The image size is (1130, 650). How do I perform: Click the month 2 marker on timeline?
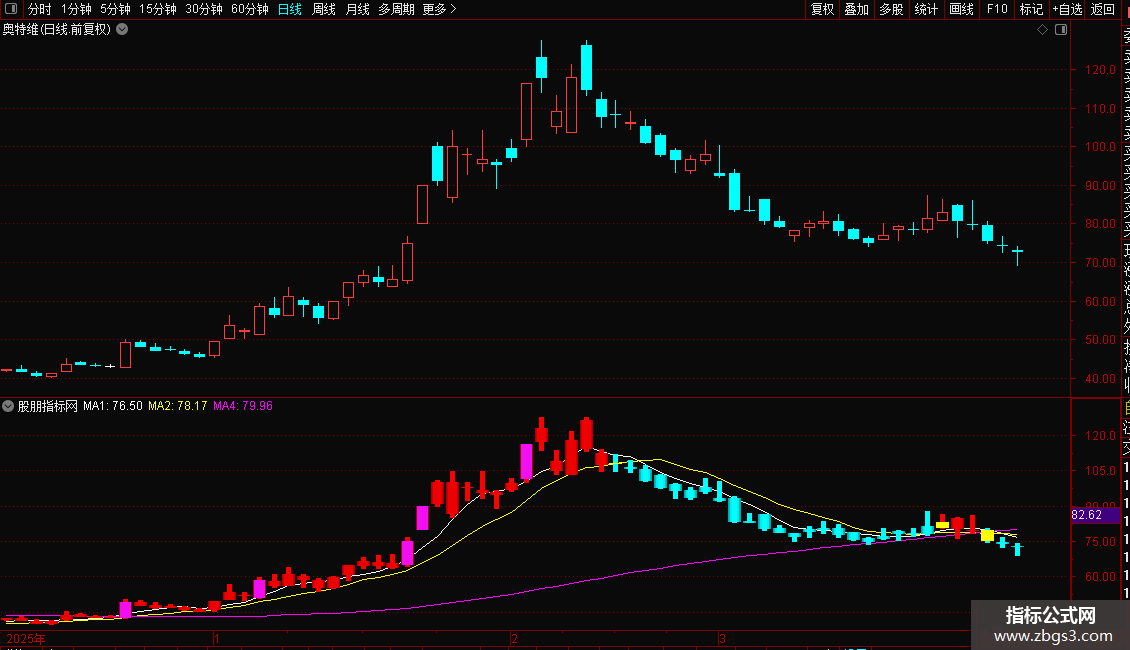[x=514, y=639]
